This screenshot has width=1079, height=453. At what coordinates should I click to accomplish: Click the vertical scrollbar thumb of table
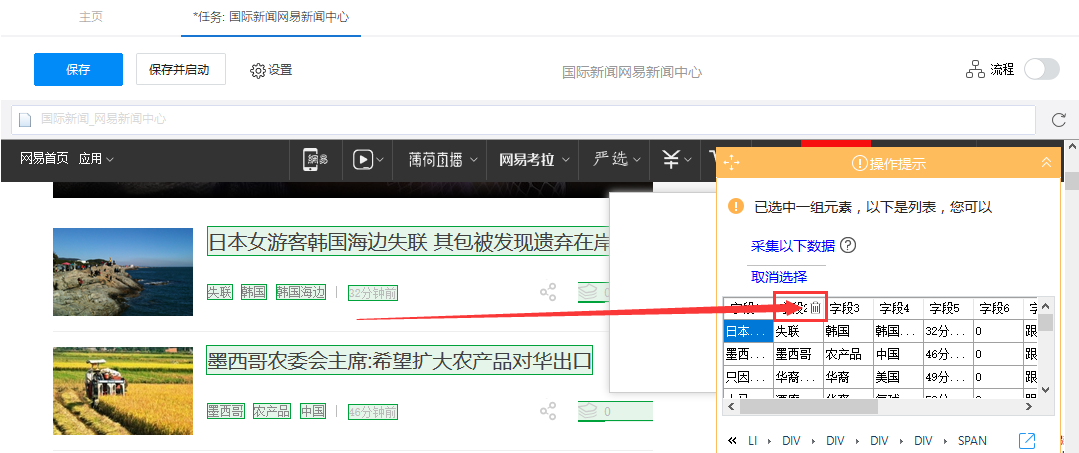1045,323
